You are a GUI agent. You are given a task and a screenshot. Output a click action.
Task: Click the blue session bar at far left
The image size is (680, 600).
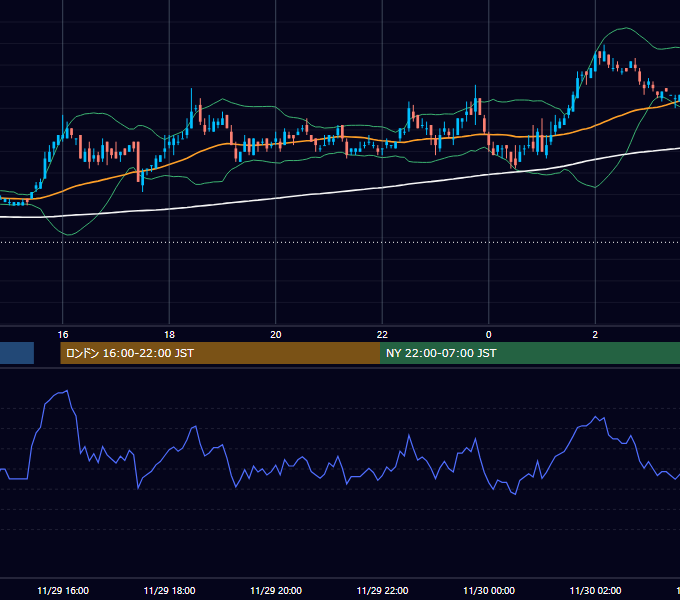[17, 353]
